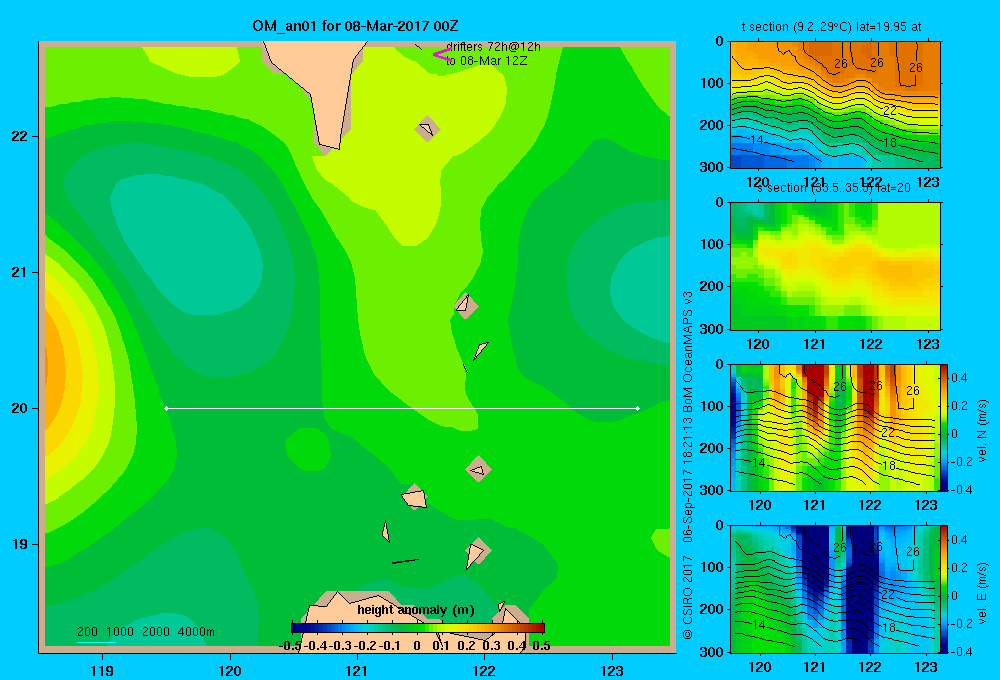The image size is (1000, 680).
Task: Click latitude tick label 21 on main map
Action: pos(20,272)
